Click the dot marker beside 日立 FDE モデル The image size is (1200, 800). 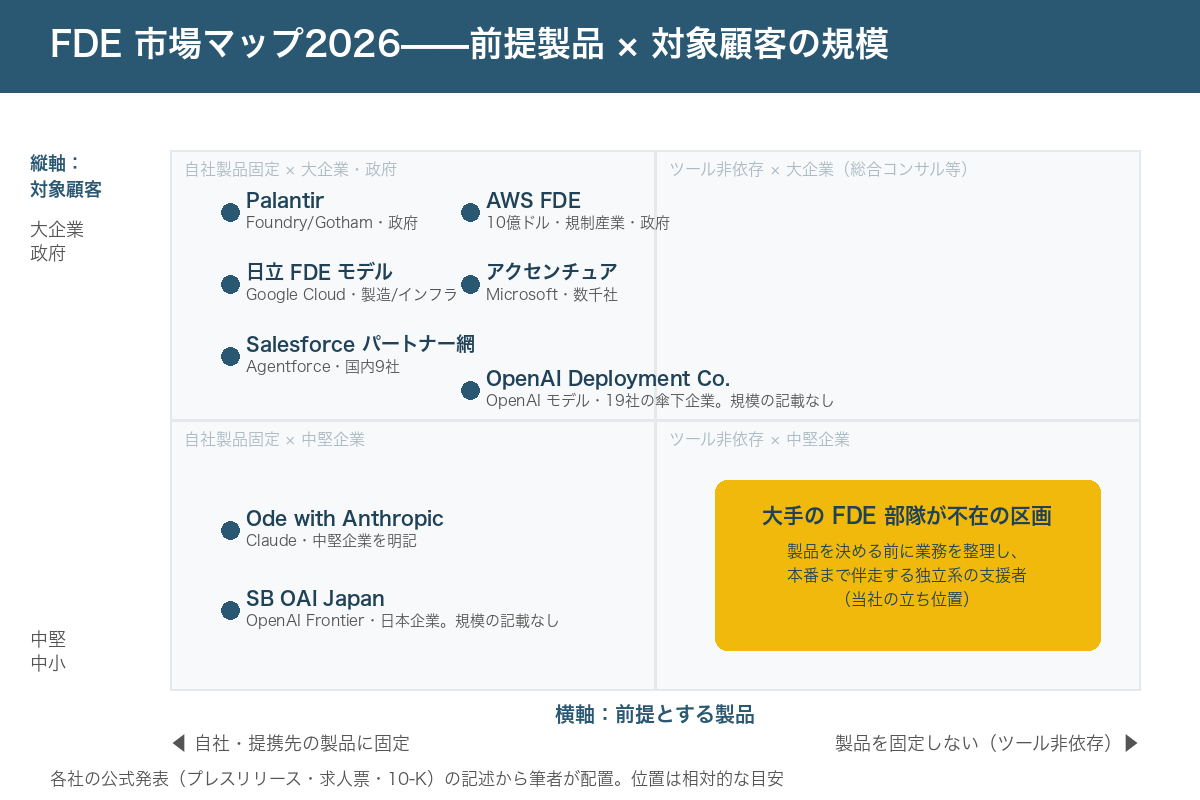click(x=230, y=284)
